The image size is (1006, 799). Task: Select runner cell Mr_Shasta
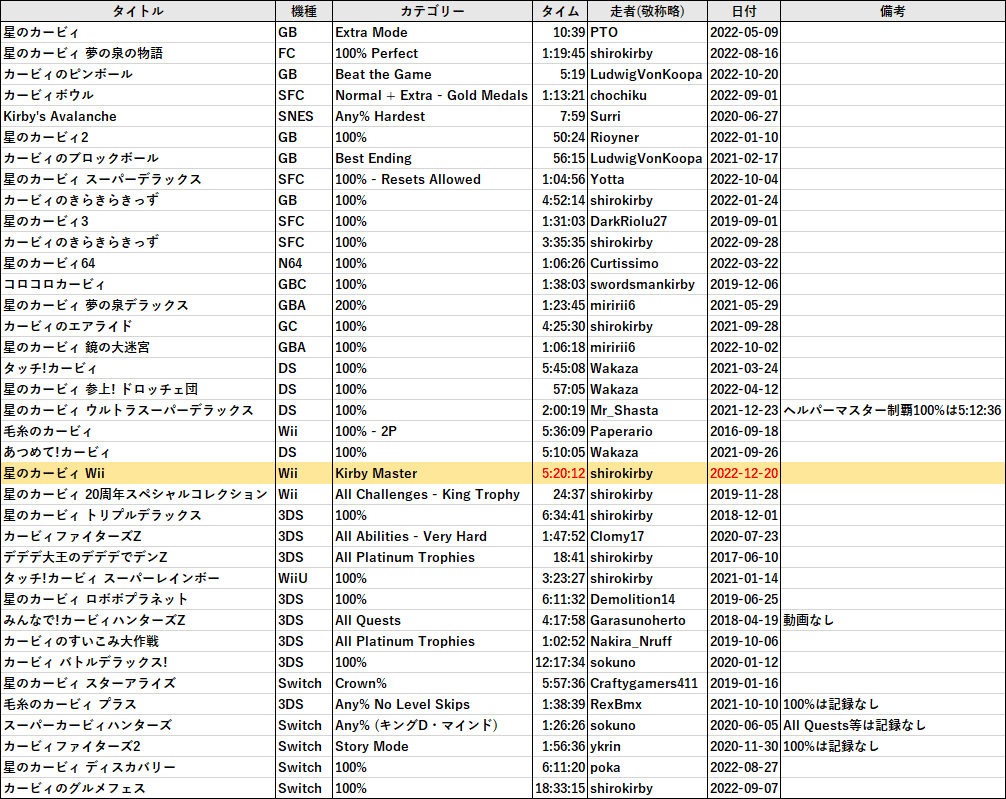647,410
